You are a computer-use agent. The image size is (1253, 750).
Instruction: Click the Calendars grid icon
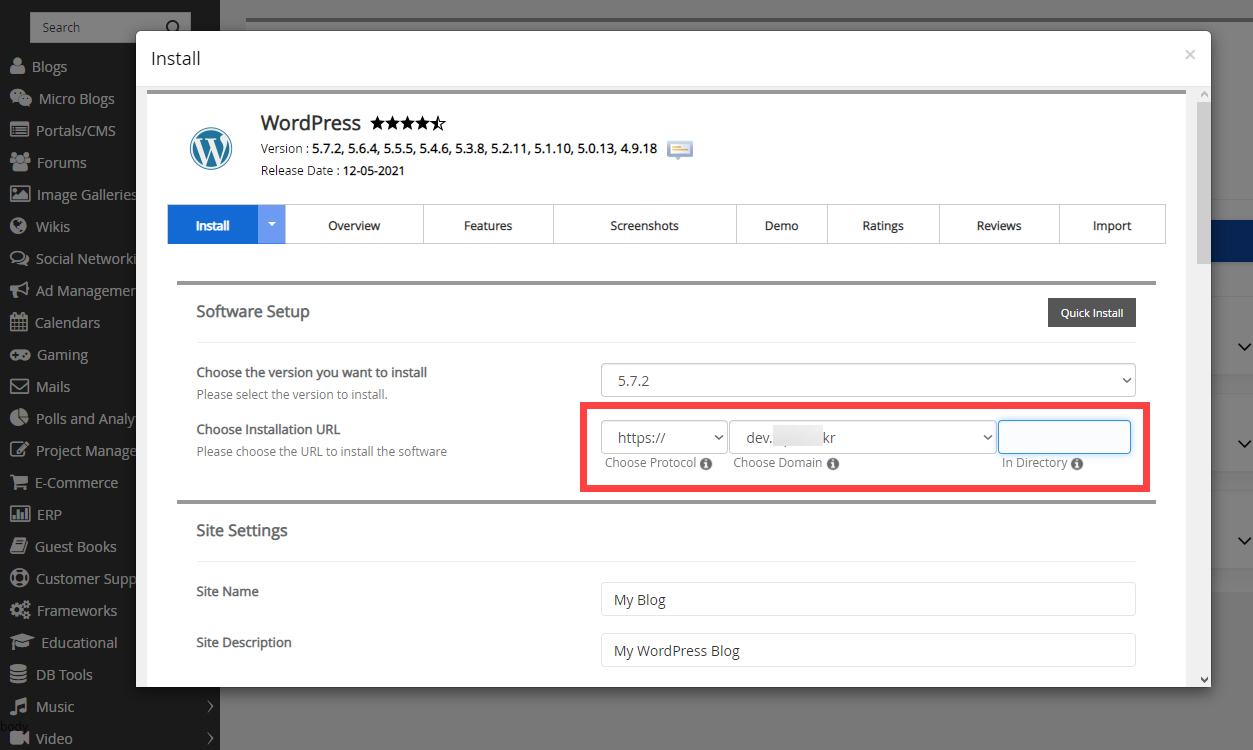click(x=18, y=322)
